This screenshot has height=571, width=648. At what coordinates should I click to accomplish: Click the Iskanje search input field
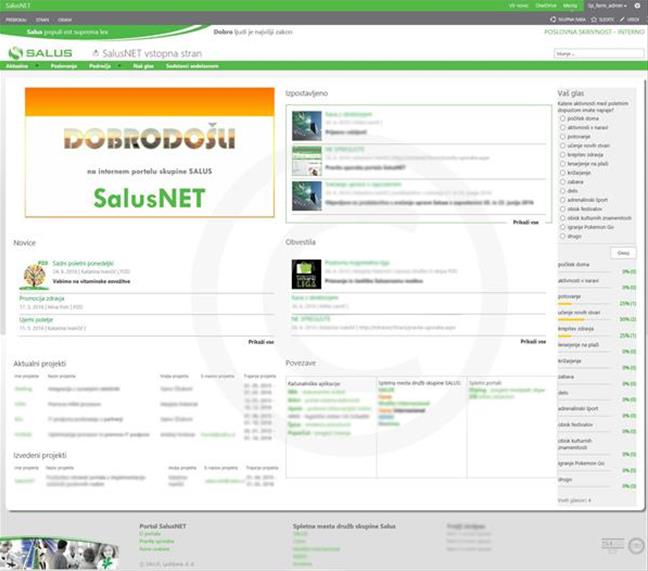[x=598, y=53]
